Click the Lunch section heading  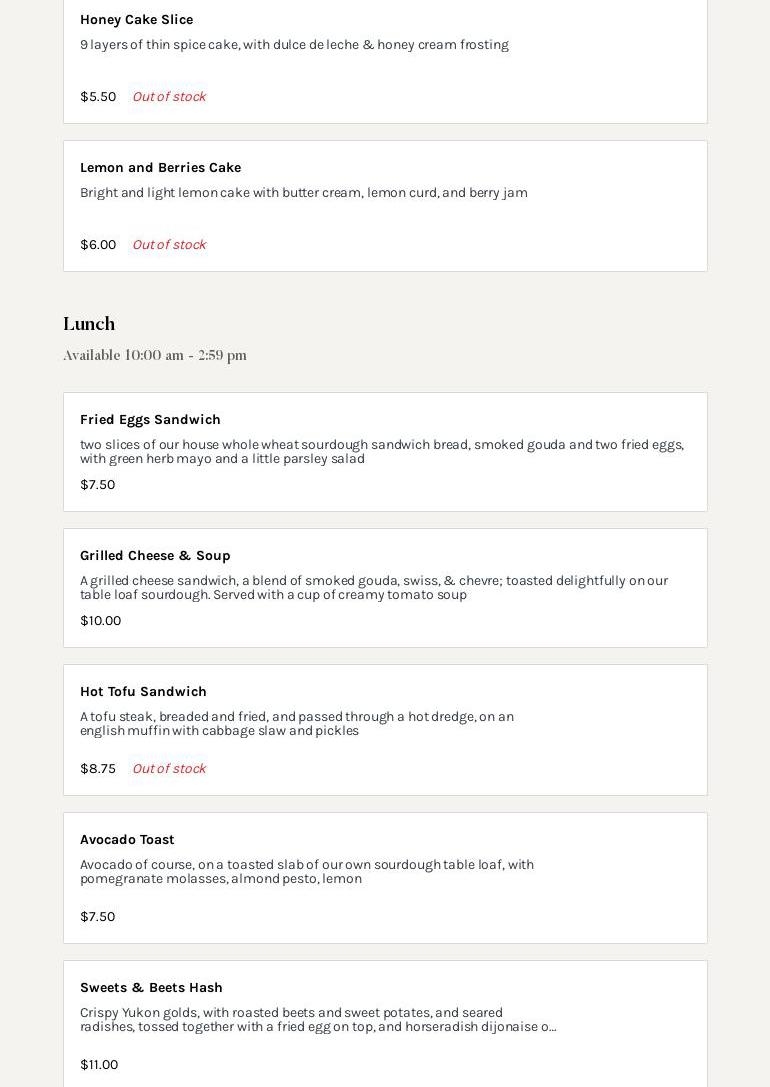tap(89, 323)
